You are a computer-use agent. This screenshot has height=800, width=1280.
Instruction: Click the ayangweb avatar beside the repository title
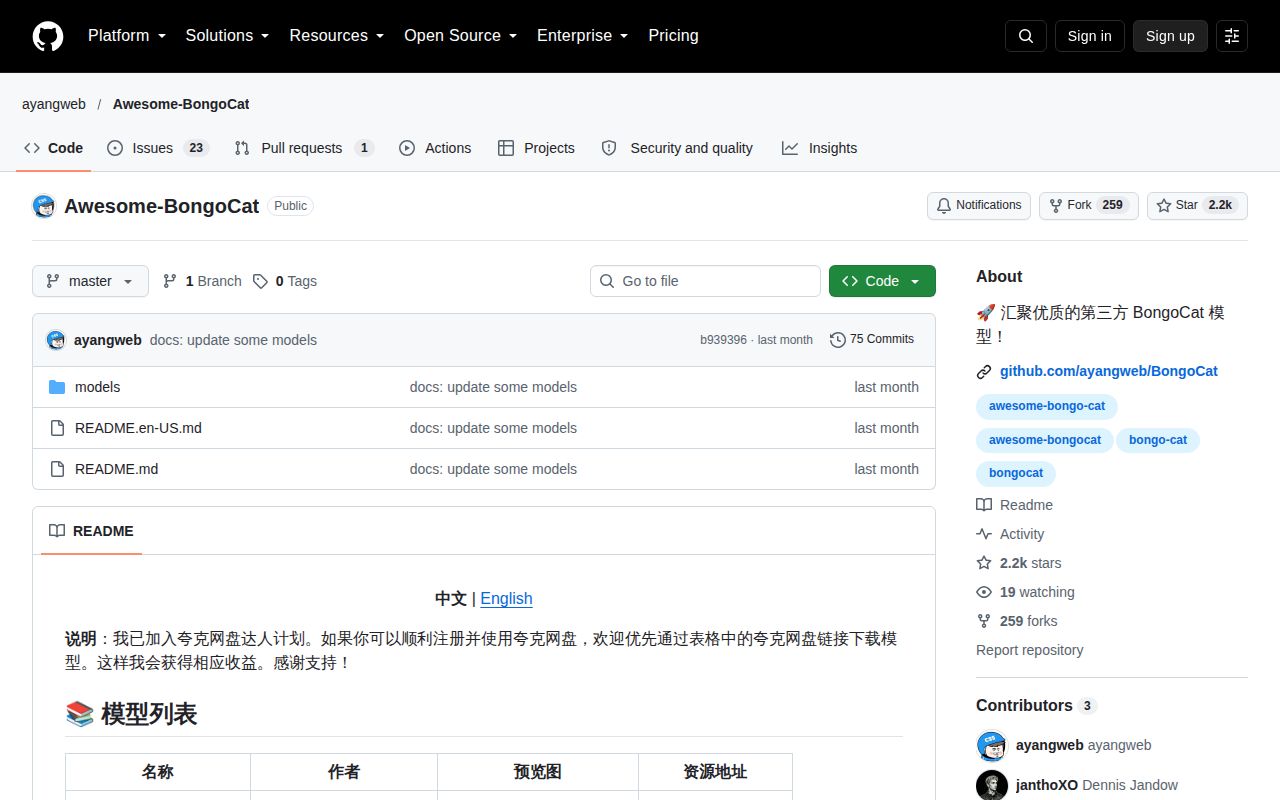click(44, 206)
